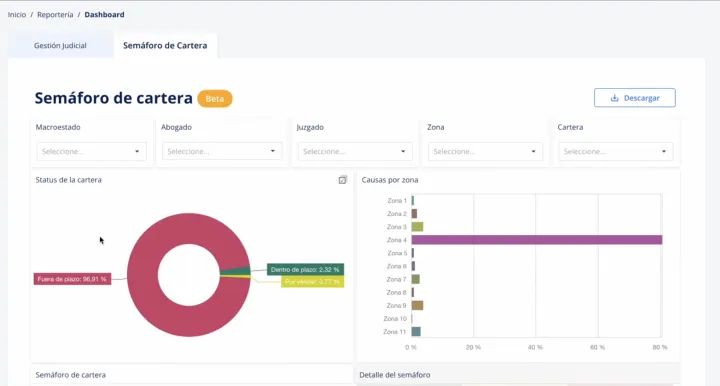The width and height of the screenshot is (720, 386).
Task: Go to the Reportería breadcrumb link
Action: pyautogui.click(x=55, y=15)
